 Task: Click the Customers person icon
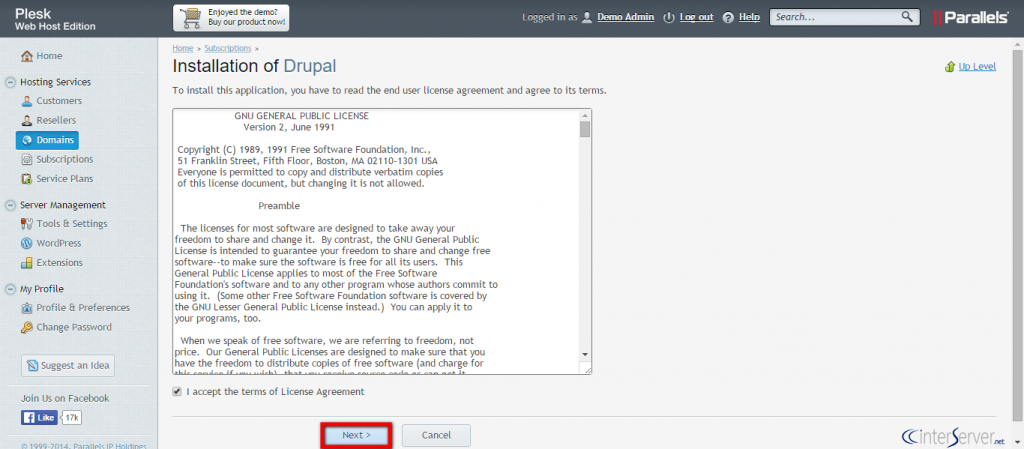pos(27,101)
